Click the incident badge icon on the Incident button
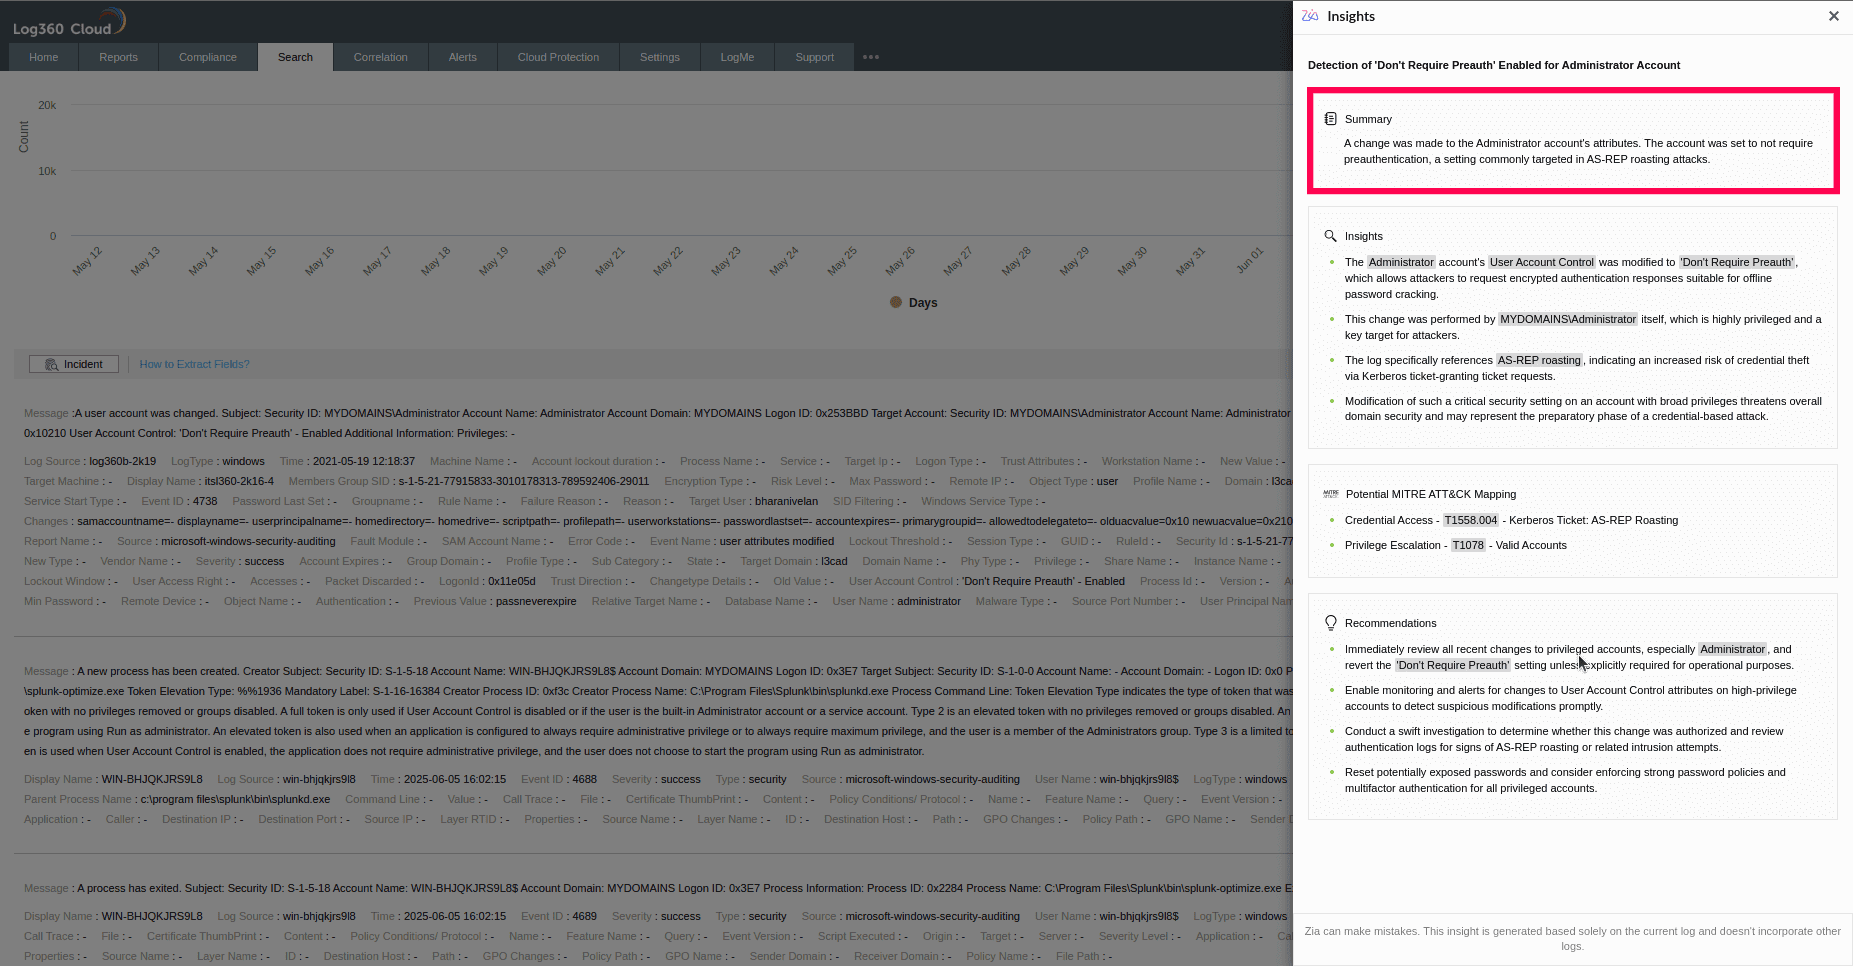The image size is (1853, 966). tap(51, 364)
